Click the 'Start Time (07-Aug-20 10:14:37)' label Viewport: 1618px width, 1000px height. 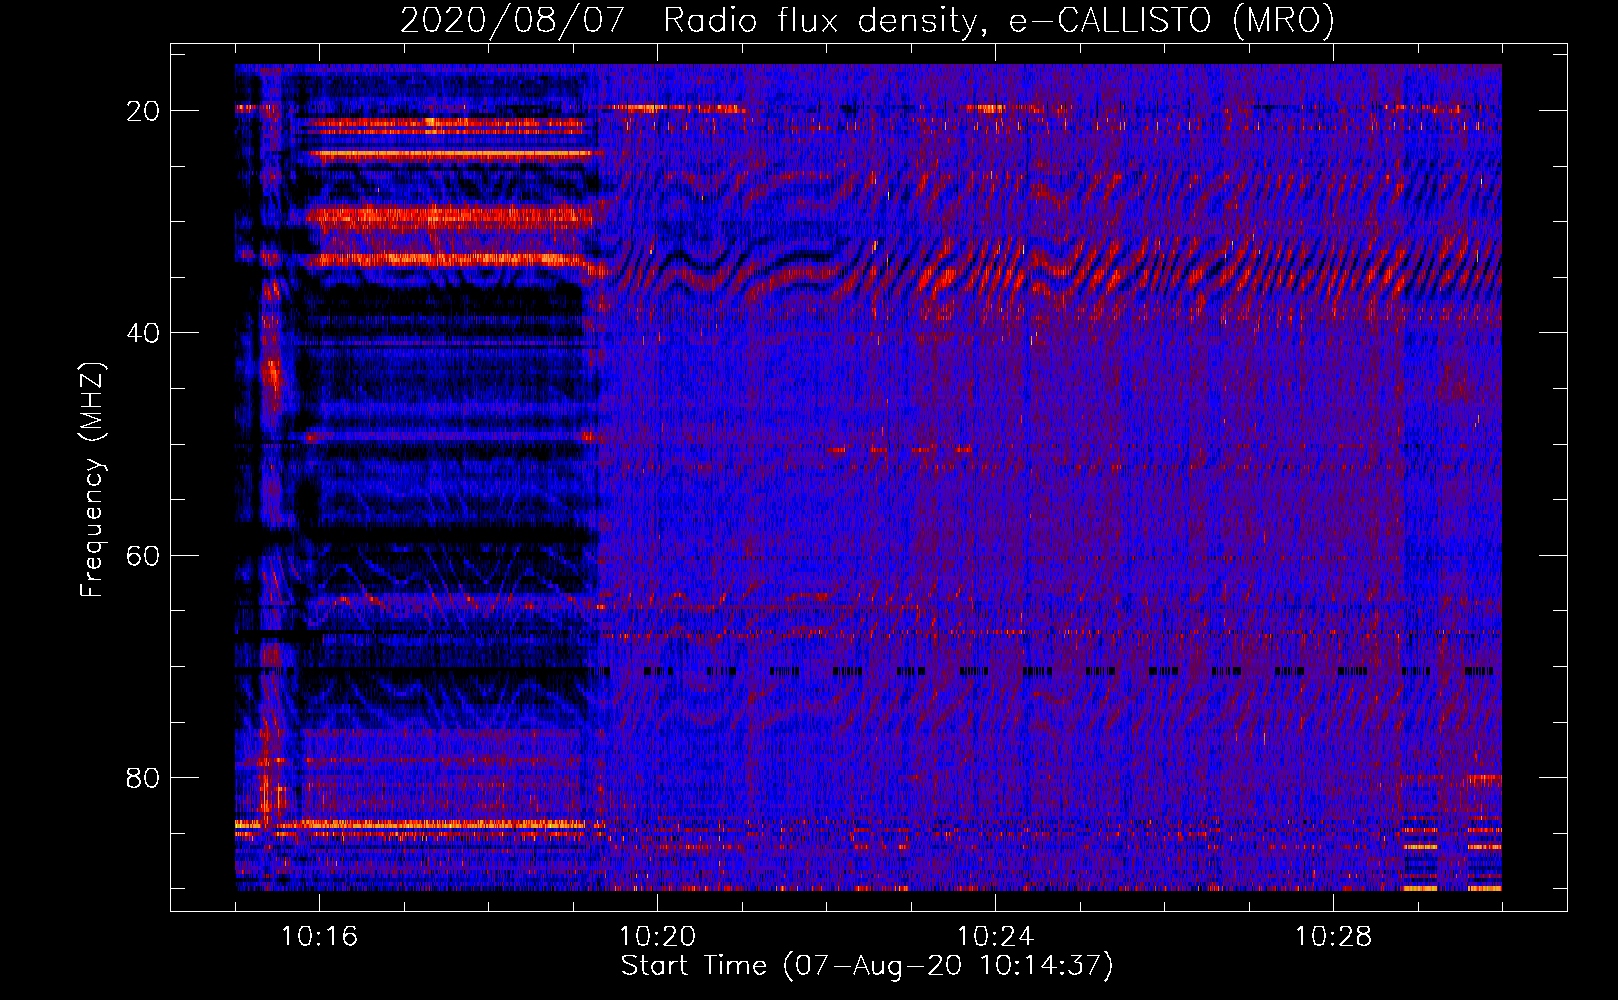pyautogui.click(x=867, y=966)
